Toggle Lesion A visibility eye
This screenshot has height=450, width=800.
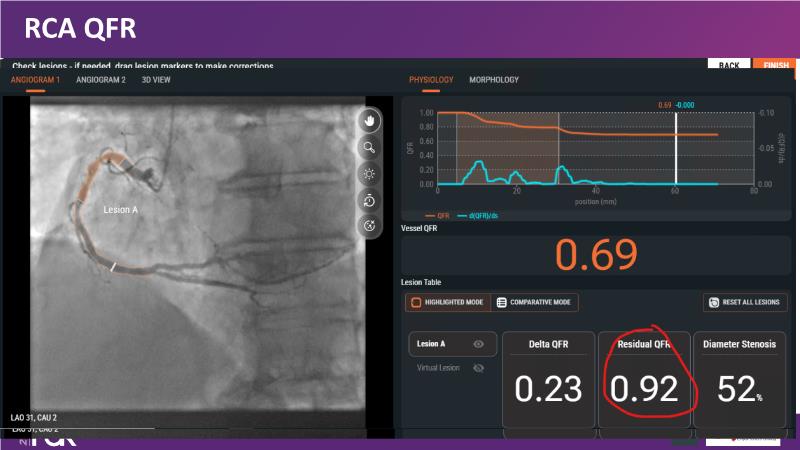click(478, 344)
